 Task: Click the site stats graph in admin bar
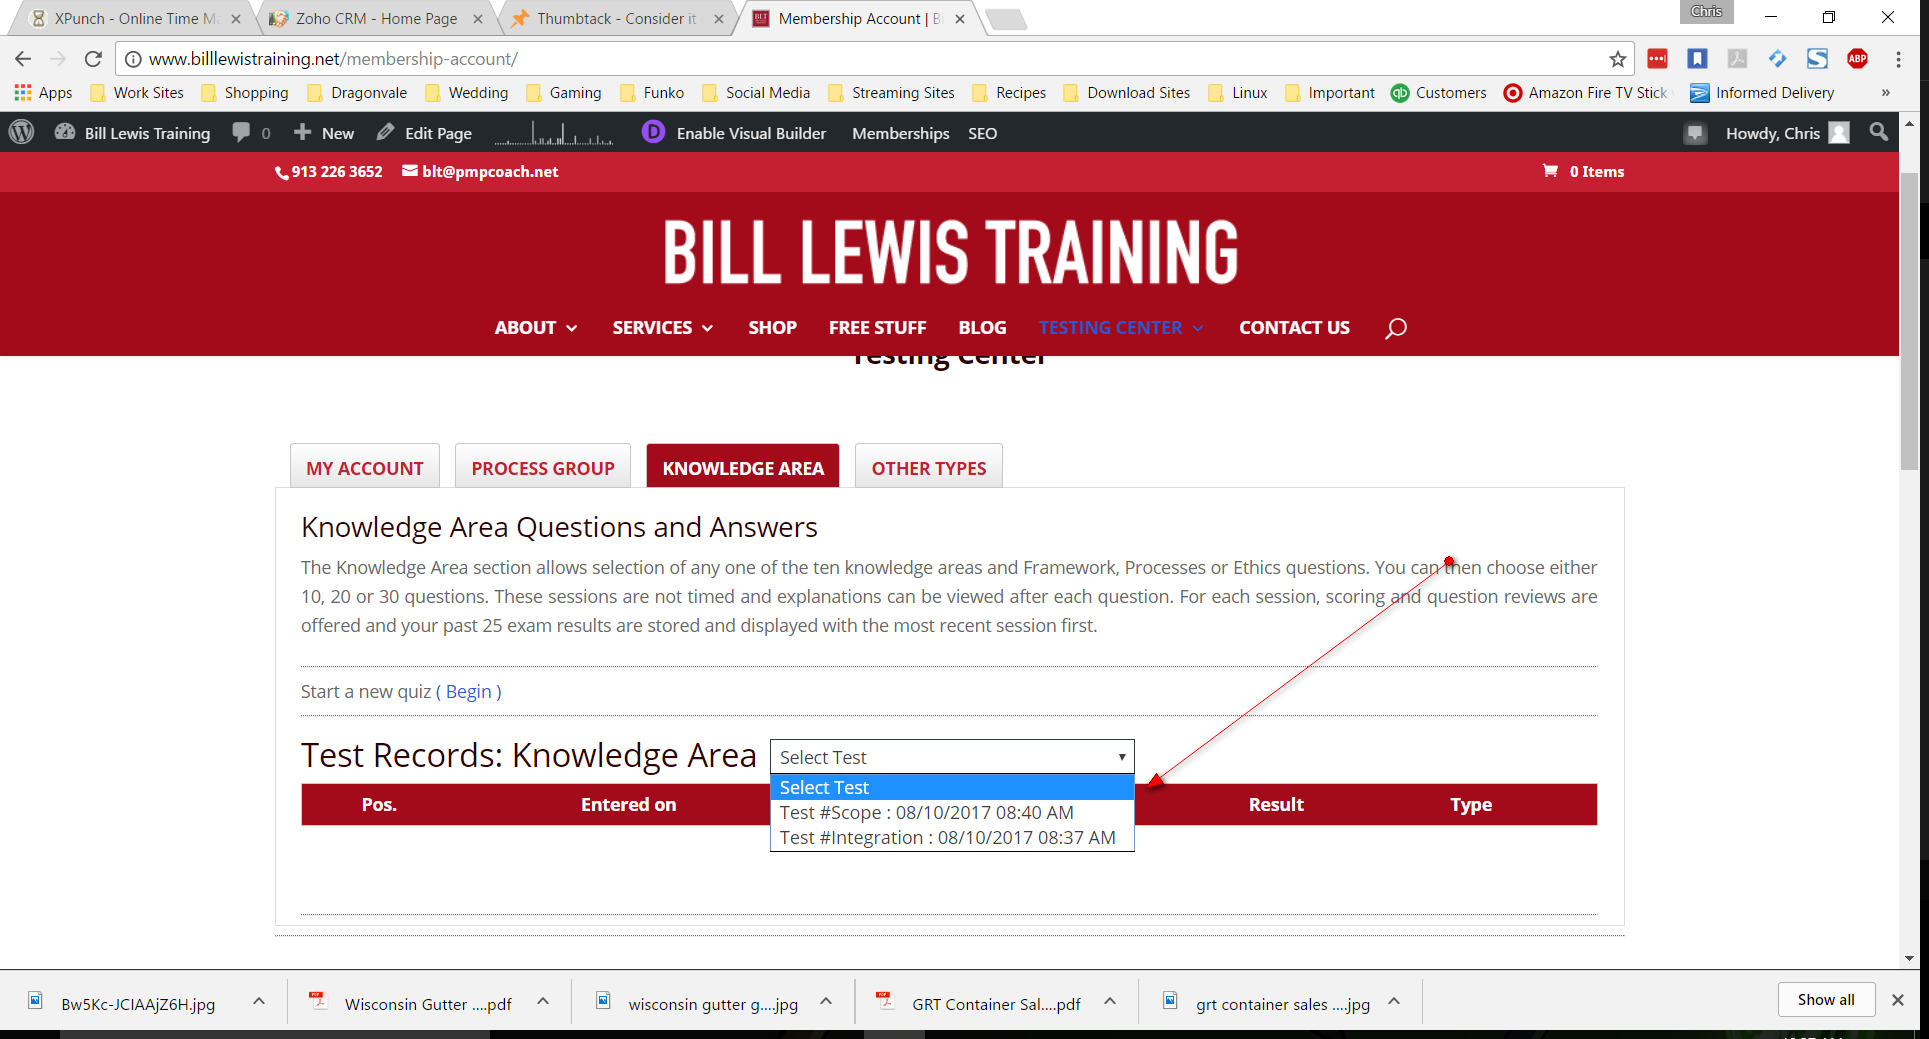click(554, 133)
